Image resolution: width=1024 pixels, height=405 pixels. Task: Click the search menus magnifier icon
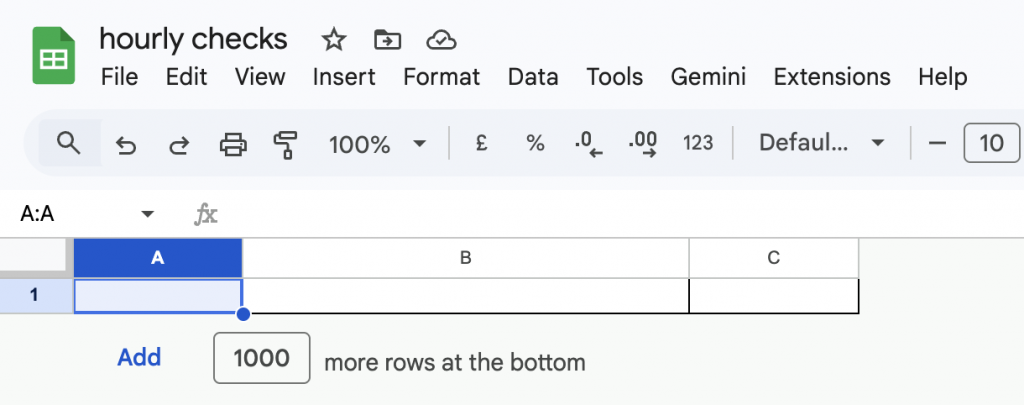point(68,143)
